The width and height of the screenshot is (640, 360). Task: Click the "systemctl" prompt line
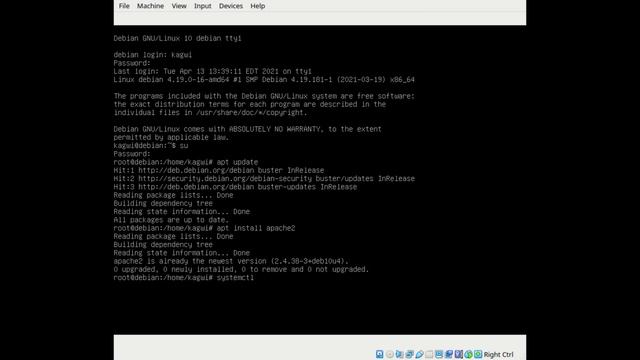[184, 278]
